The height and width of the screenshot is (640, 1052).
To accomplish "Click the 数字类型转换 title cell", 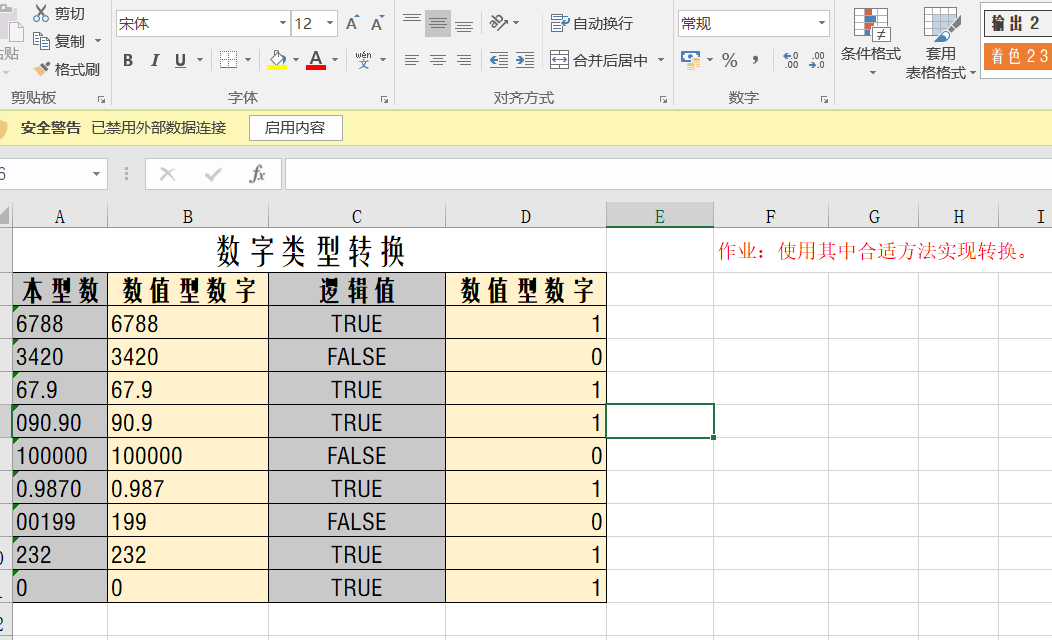I will [309, 250].
